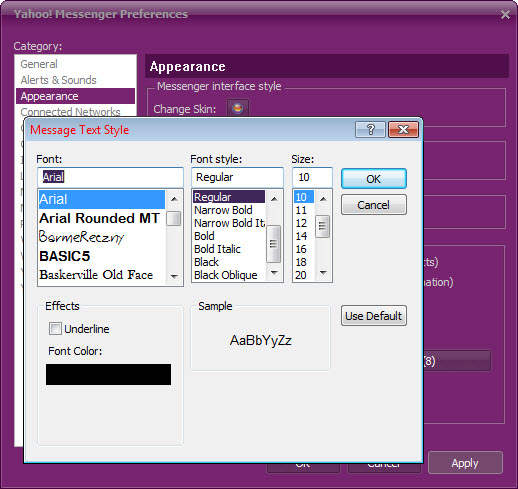Select size 12
The height and width of the screenshot is (489, 518).
304,223
